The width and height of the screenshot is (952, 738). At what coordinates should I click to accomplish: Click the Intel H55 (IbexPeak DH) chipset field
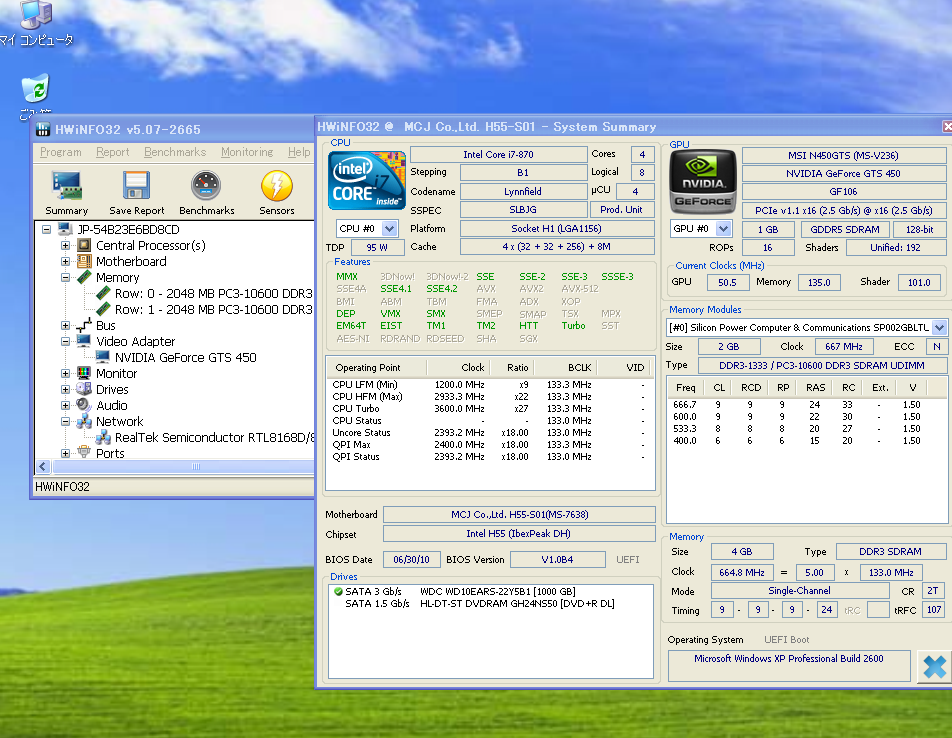(x=519, y=533)
